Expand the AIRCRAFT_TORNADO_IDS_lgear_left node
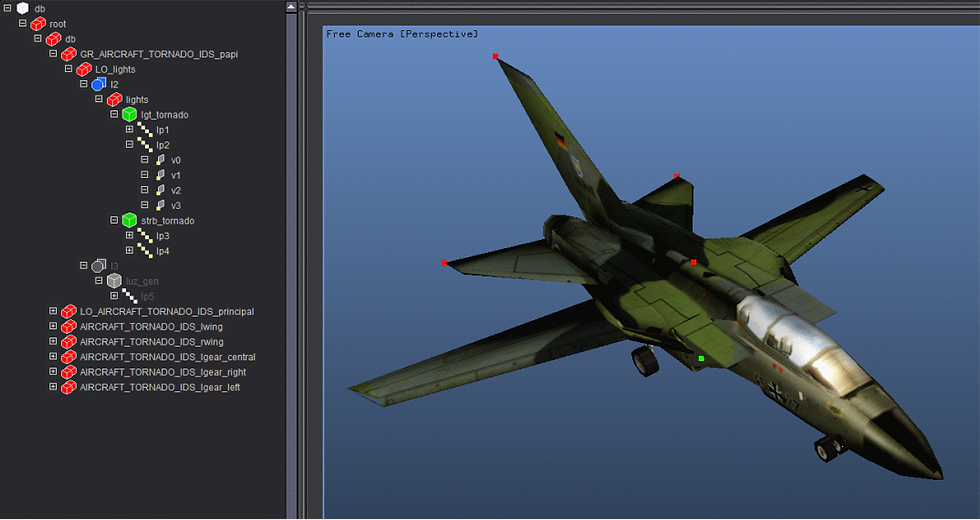980x520 pixels. coord(53,387)
